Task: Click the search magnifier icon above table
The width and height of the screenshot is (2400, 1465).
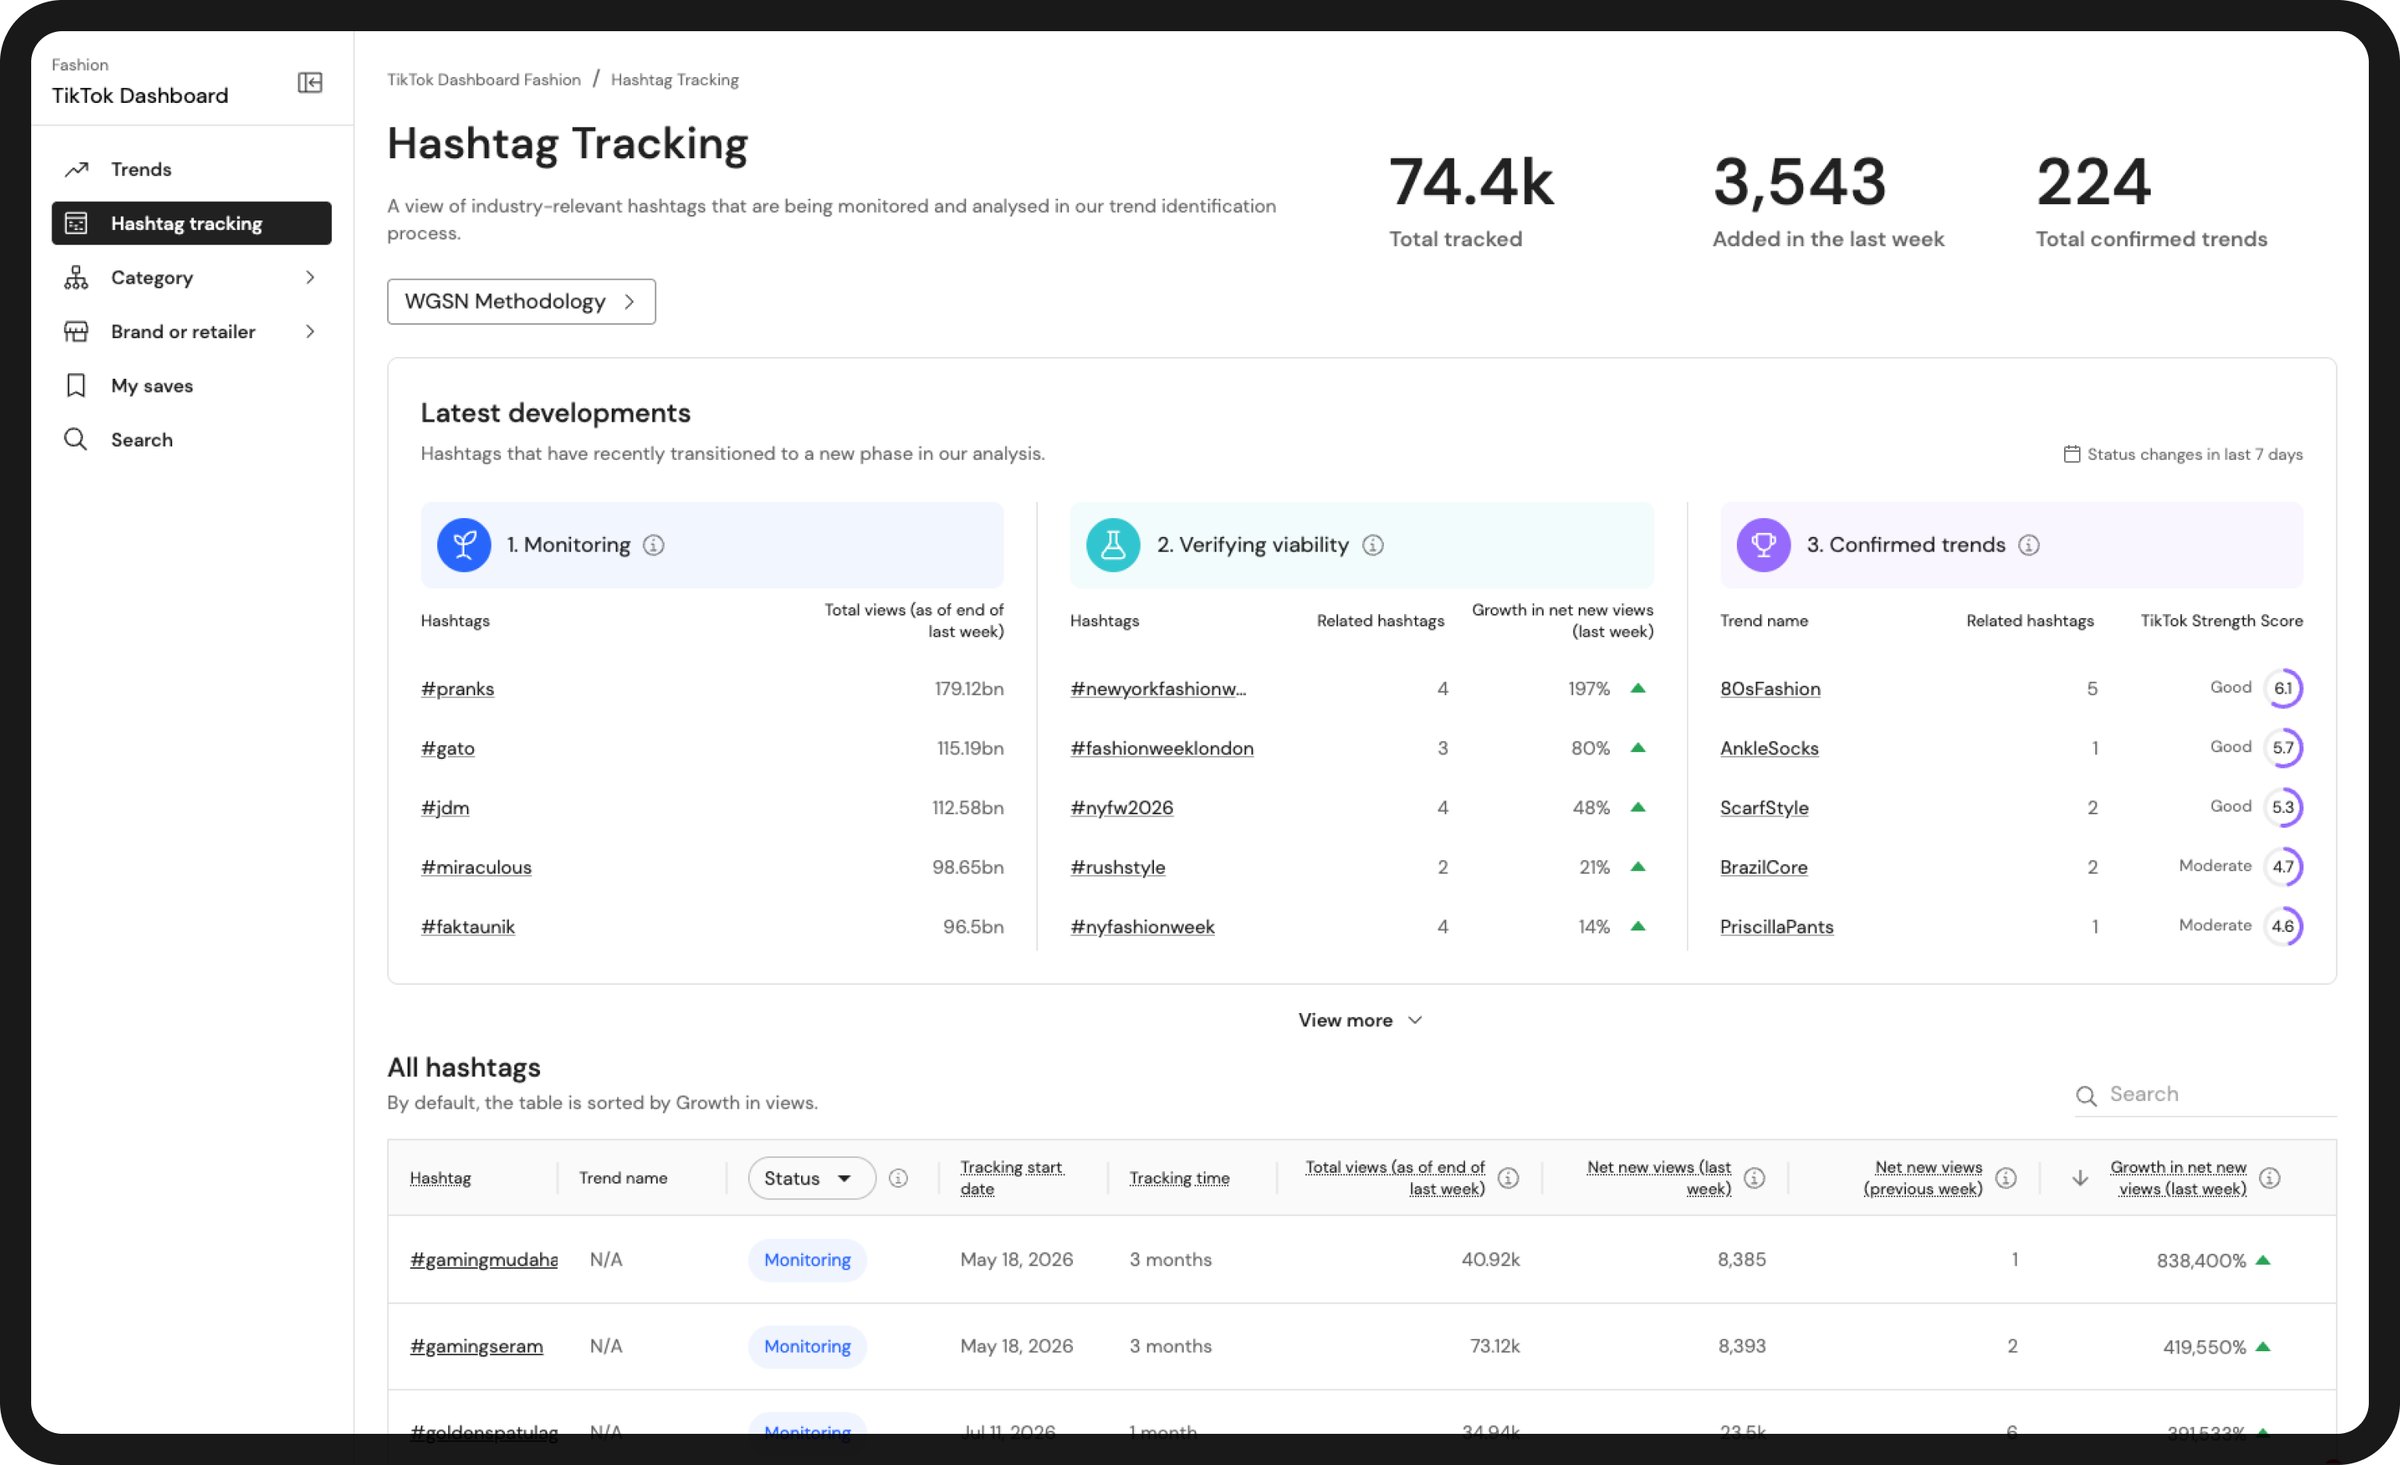Action: pyautogui.click(x=2086, y=1096)
